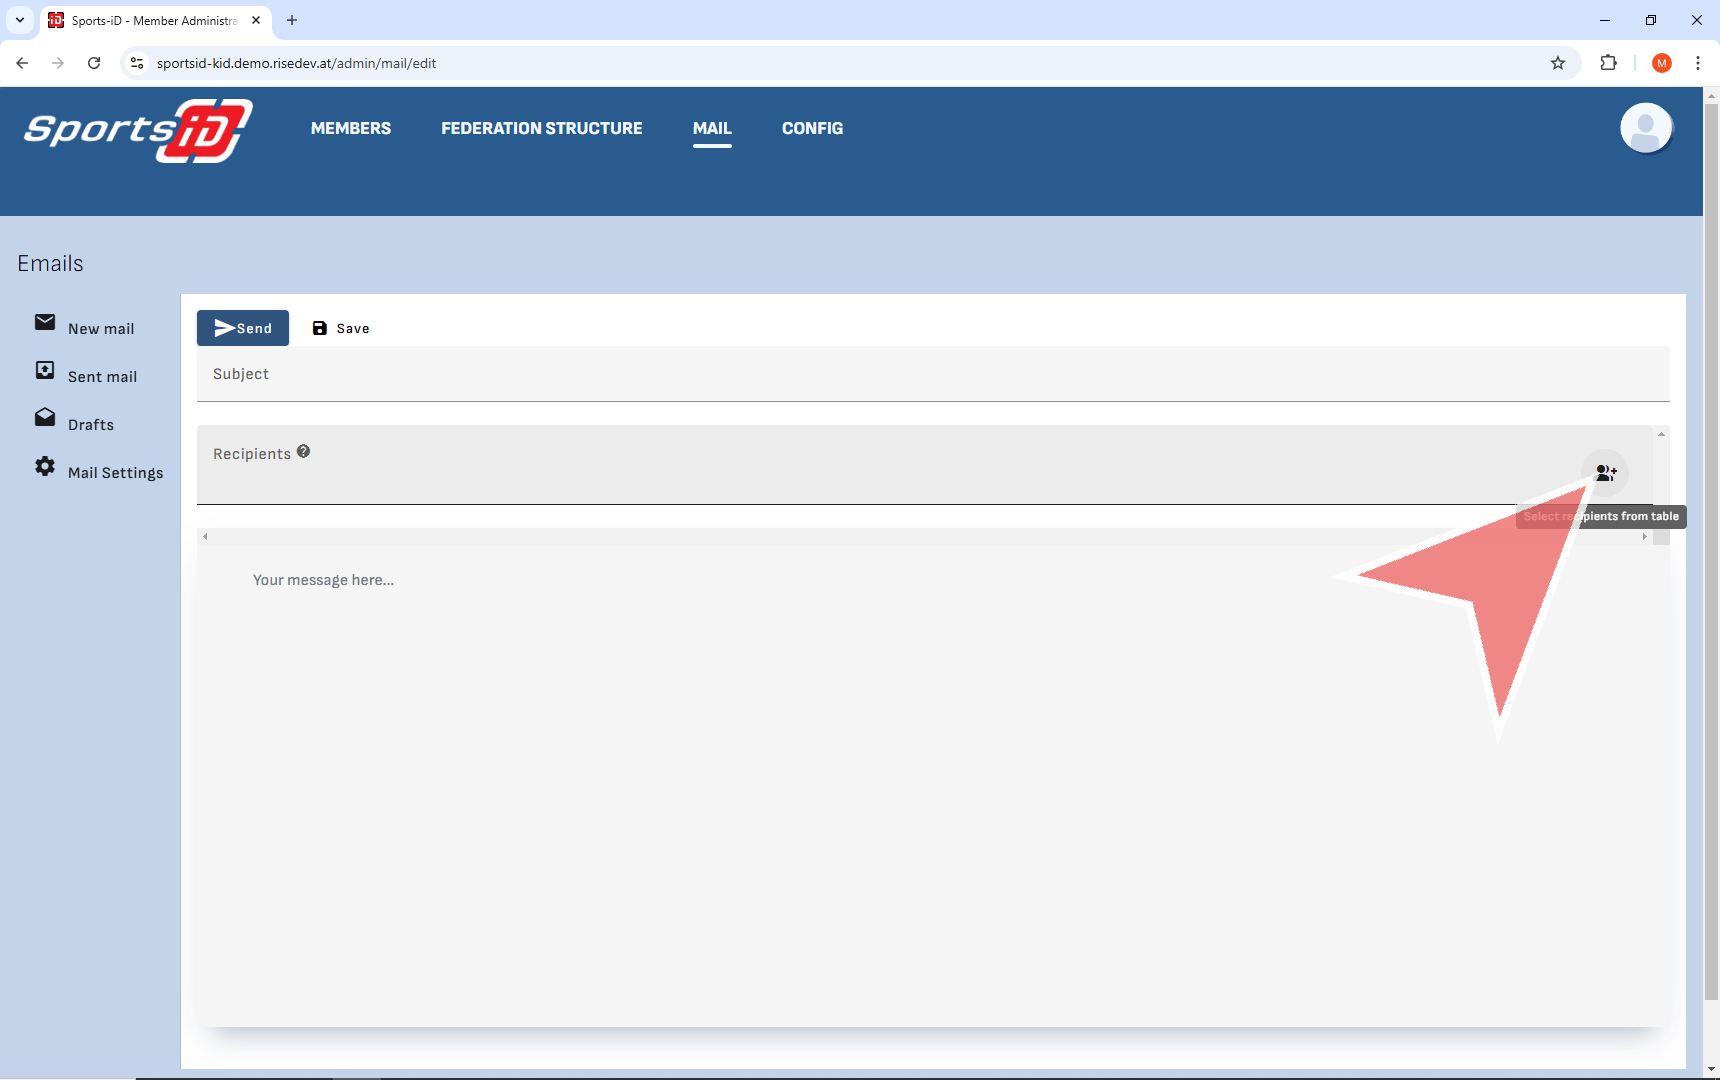
Task: Click into the Subject field
Action: coord(930,374)
